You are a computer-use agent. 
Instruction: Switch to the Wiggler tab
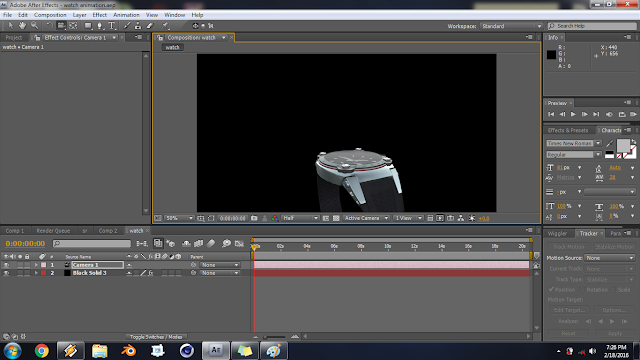coord(558,233)
